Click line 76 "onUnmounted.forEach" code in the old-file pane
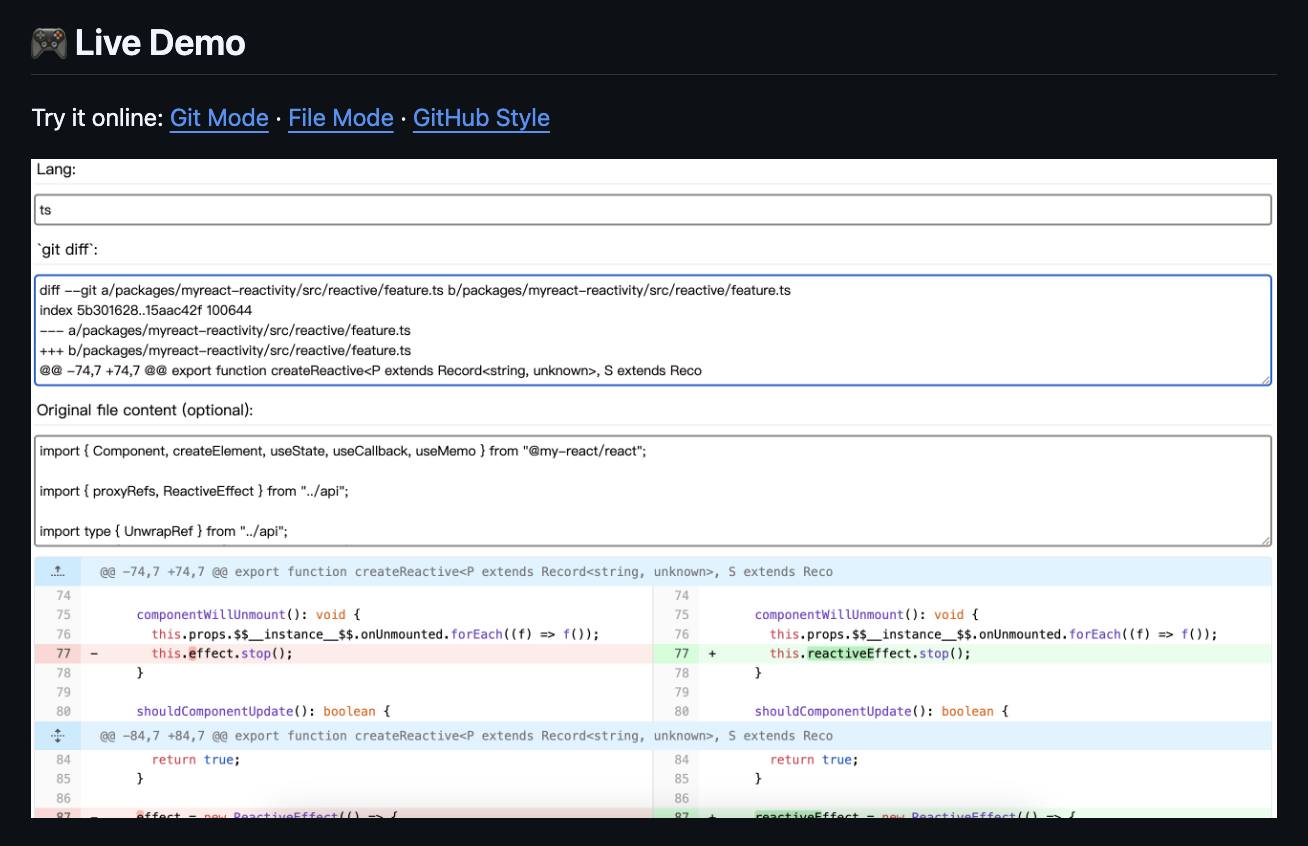Screen dimensions: 1308x846 375,634
